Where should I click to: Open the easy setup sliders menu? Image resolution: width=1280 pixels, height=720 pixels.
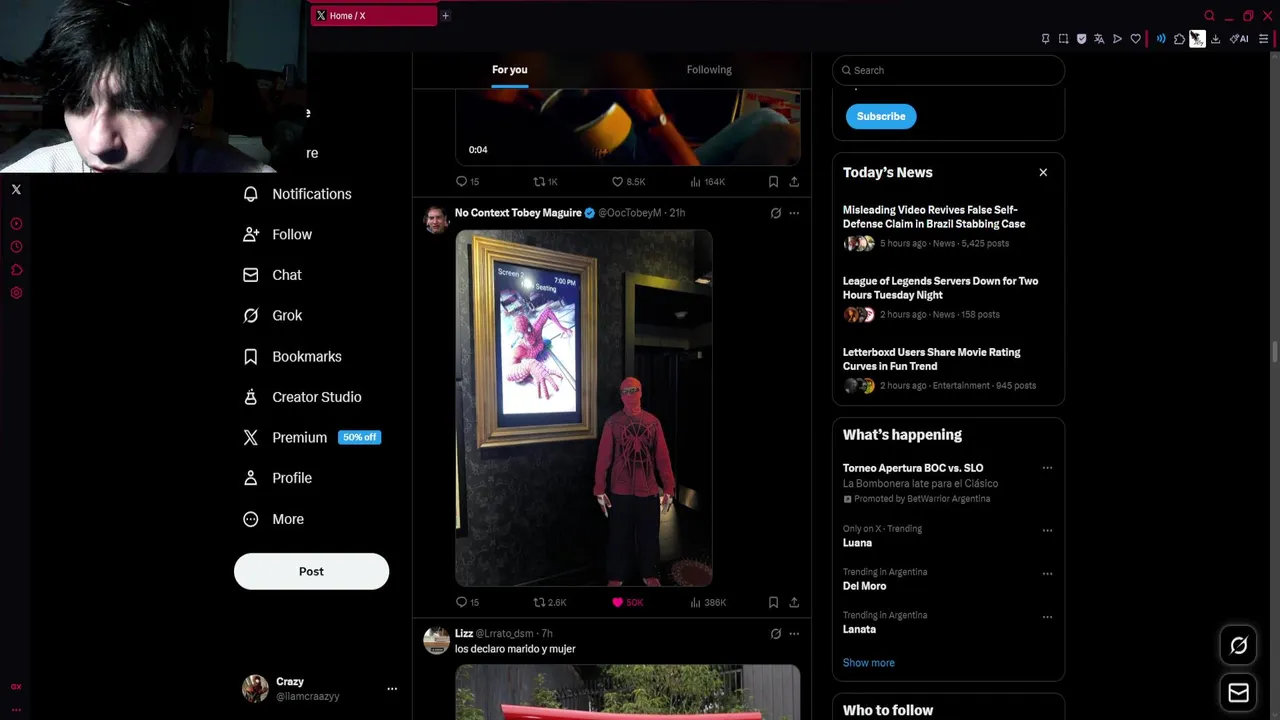coord(1264,39)
